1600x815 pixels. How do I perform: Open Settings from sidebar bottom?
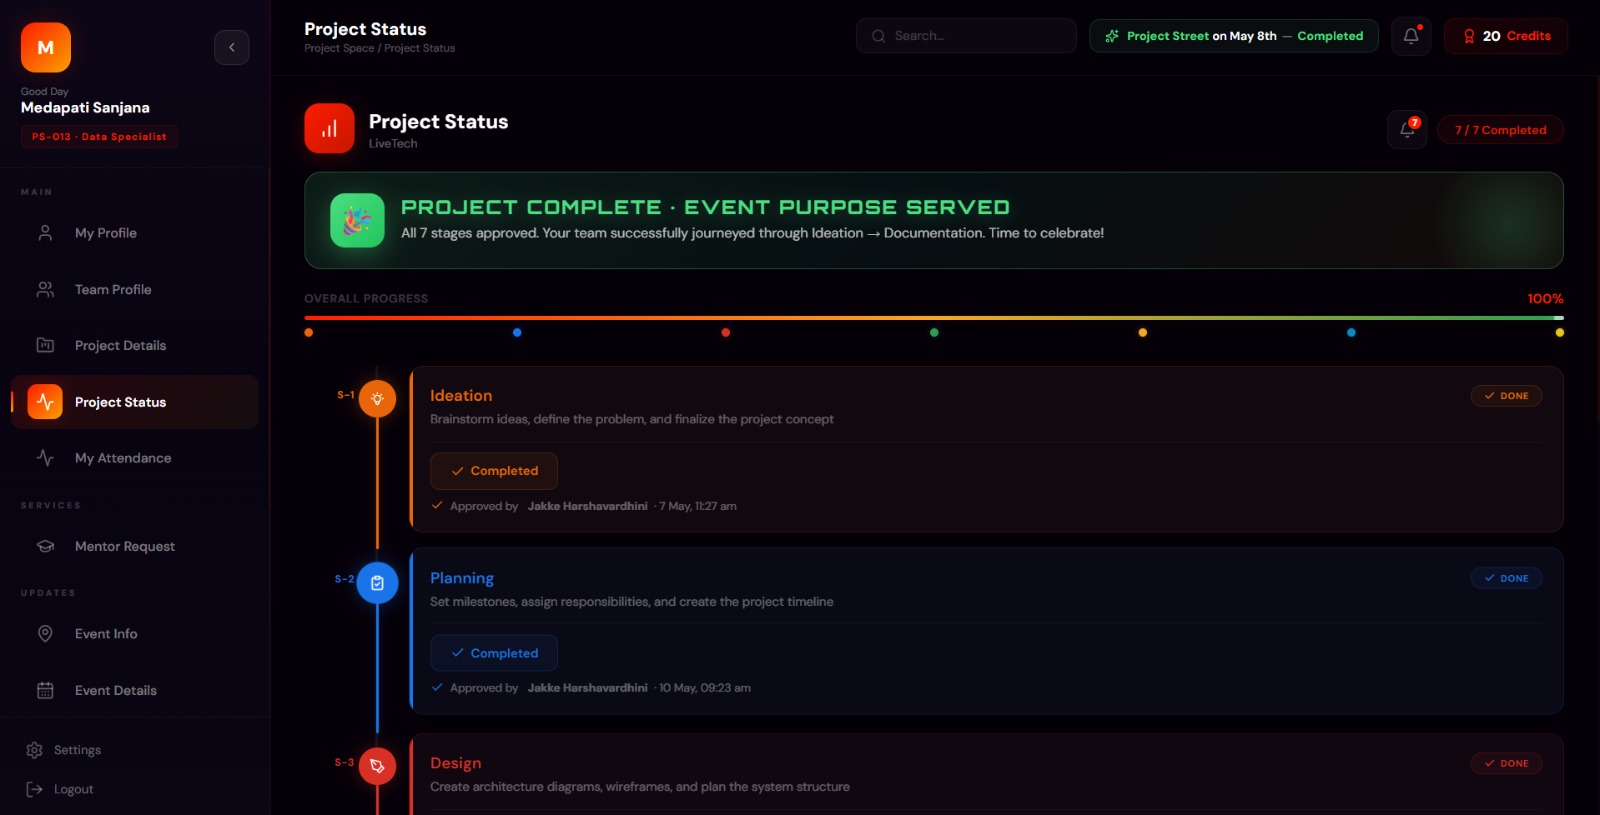pos(64,750)
